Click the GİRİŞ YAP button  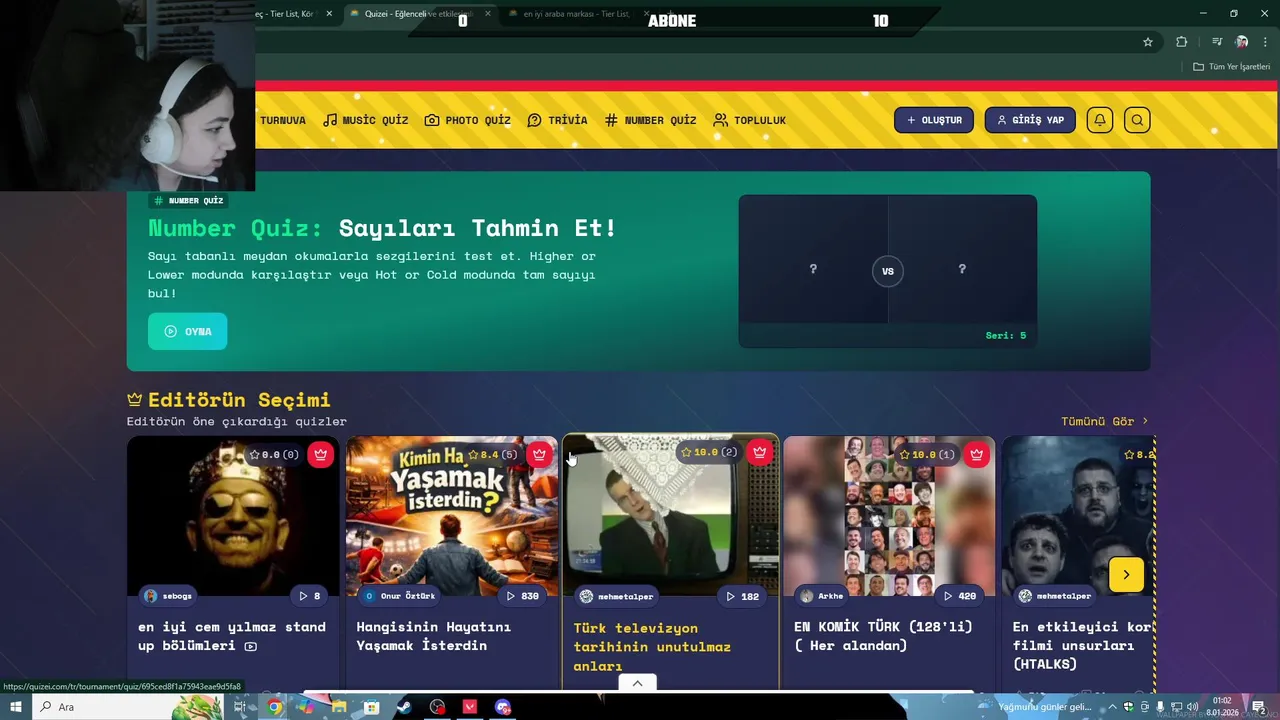pyautogui.click(x=1030, y=120)
